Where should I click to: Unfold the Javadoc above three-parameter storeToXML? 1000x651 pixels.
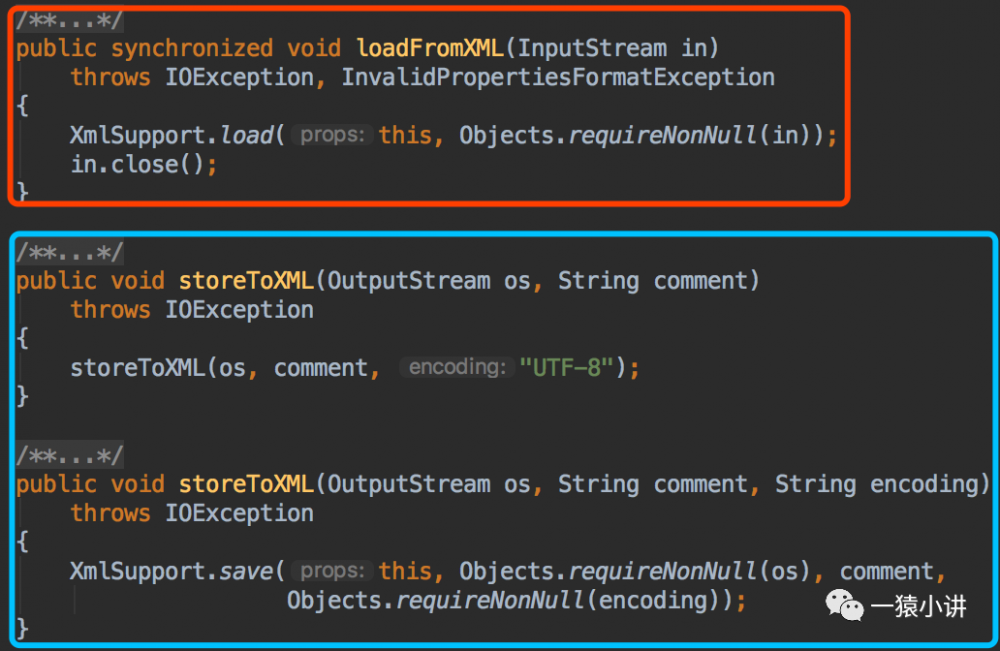coord(70,456)
